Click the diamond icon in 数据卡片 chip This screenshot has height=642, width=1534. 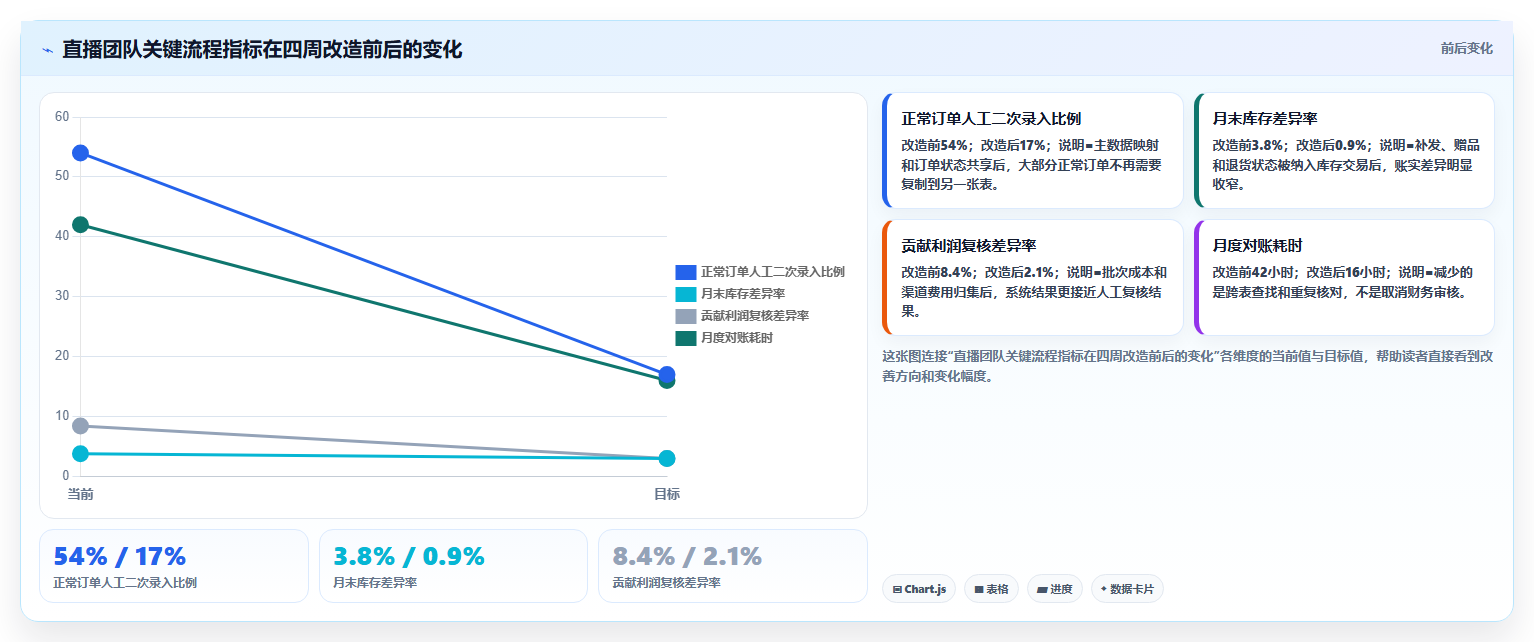tap(1104, 589)
